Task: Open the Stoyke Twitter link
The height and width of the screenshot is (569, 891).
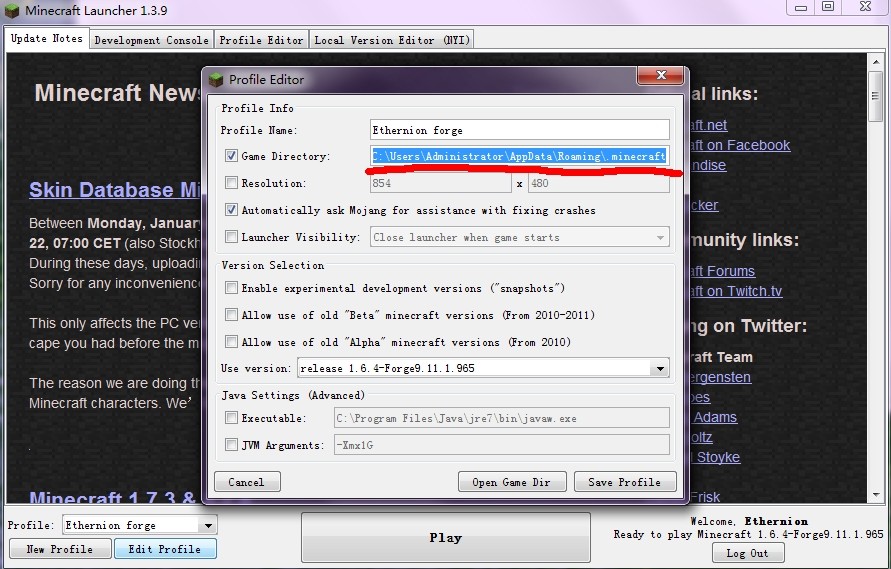Action: click(x=717, y=457)
